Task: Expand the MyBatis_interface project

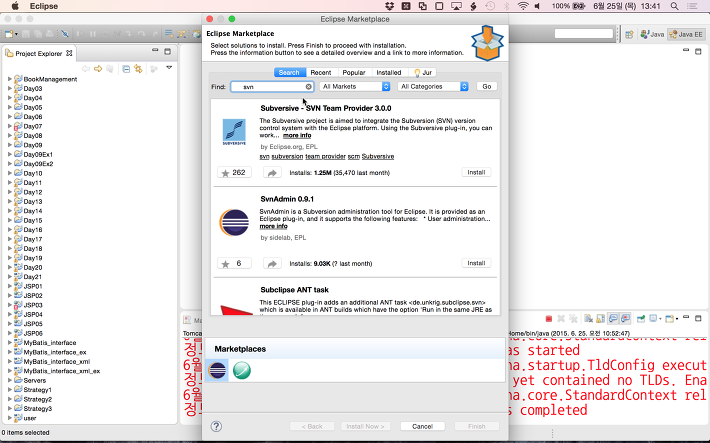Action: [x=10, y=342]
